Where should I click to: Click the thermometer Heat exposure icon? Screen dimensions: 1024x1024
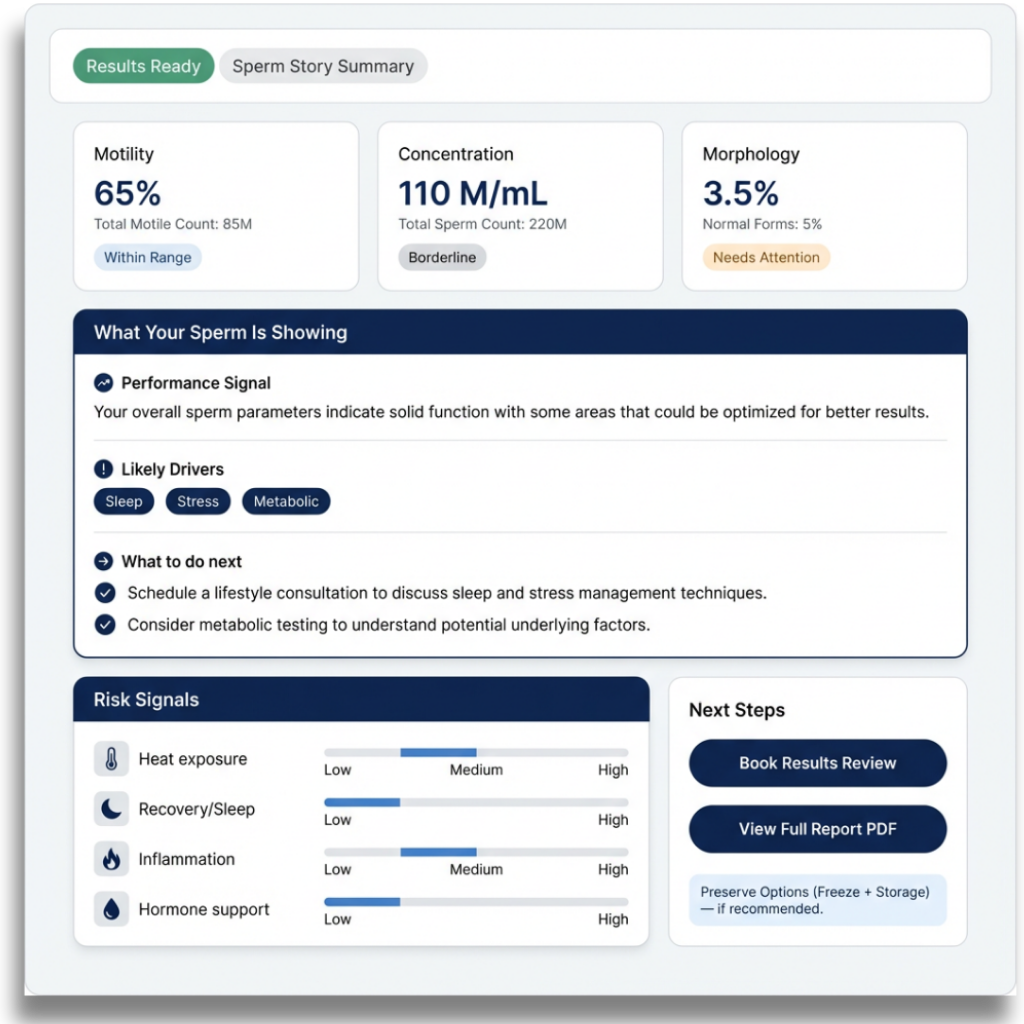click(111, 759)
